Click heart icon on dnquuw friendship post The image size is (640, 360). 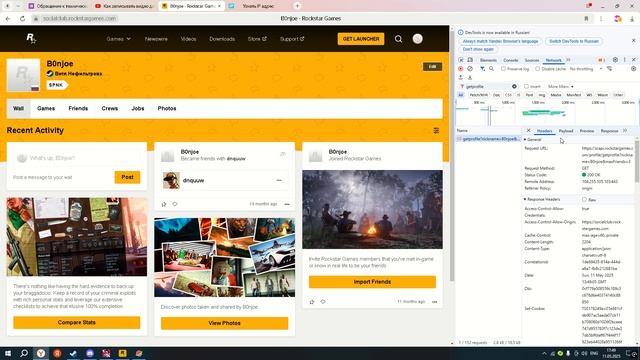[x=175, y=204]
